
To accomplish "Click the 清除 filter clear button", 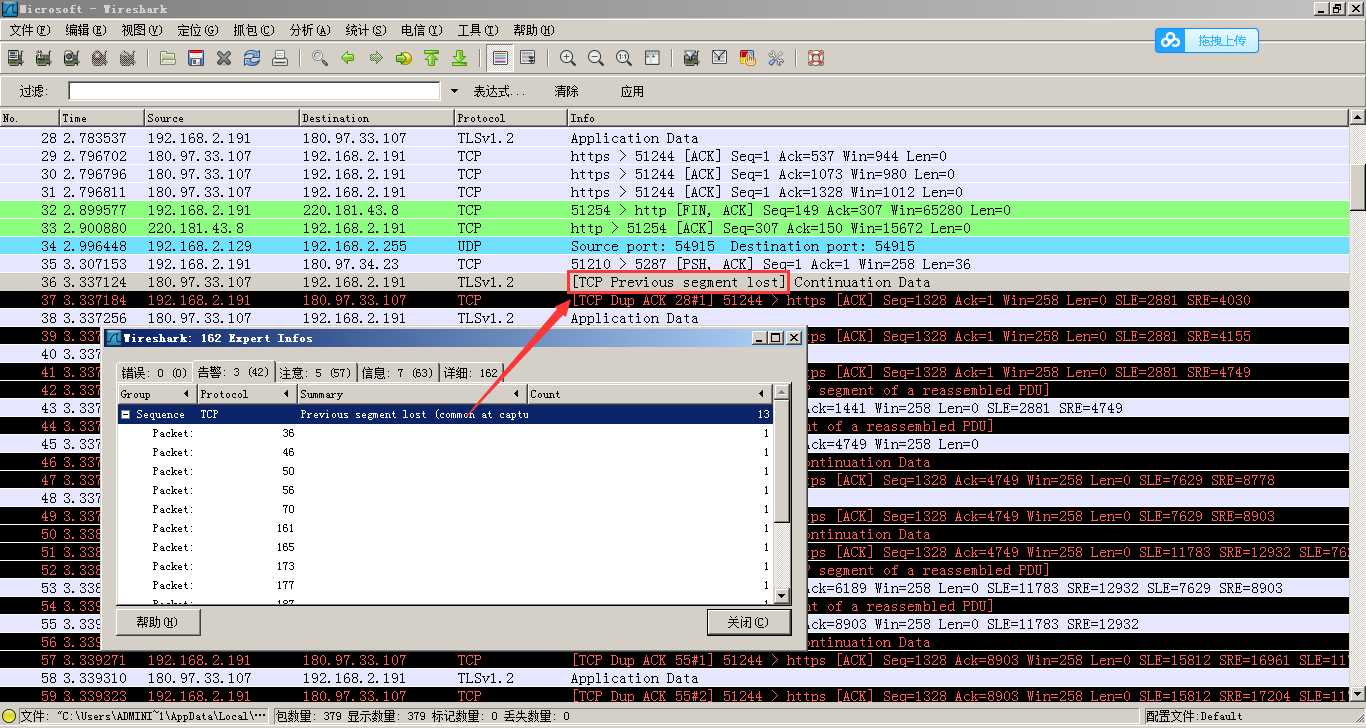I will pos(567,91).
